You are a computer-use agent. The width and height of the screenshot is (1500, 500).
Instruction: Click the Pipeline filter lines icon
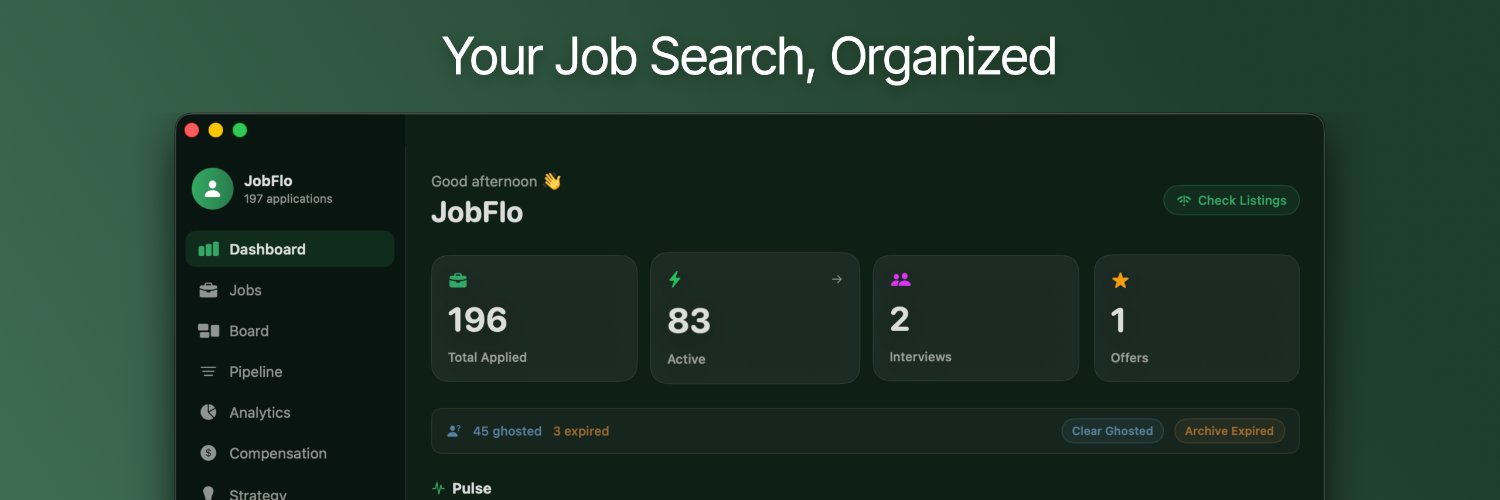208,372
